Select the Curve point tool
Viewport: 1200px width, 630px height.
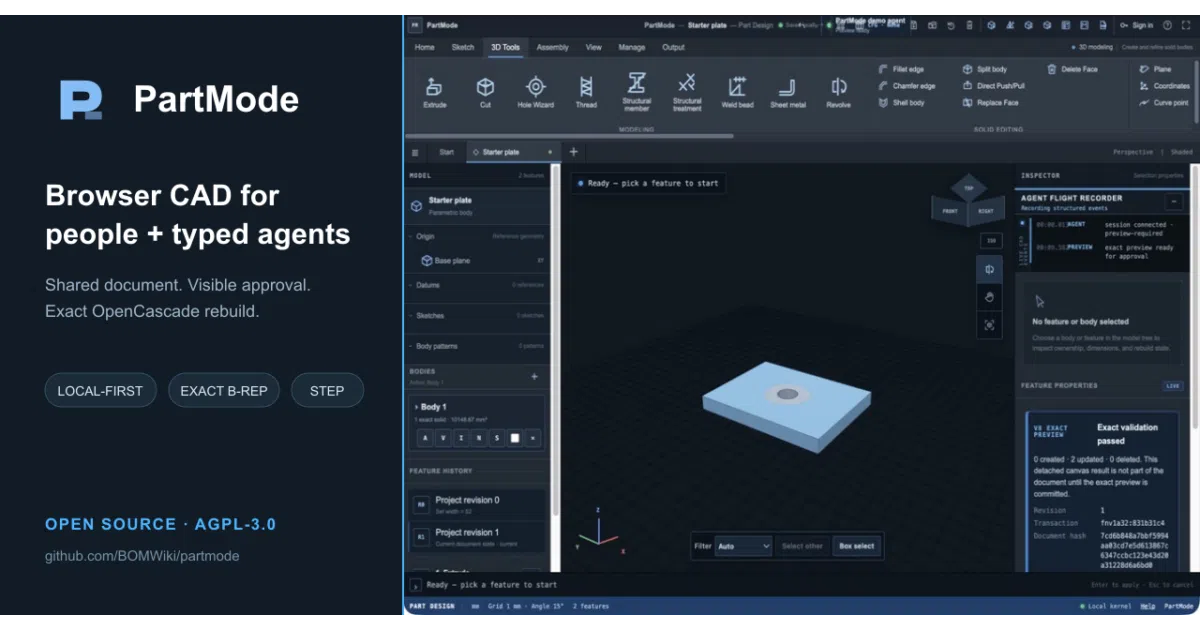[1164, 102]
